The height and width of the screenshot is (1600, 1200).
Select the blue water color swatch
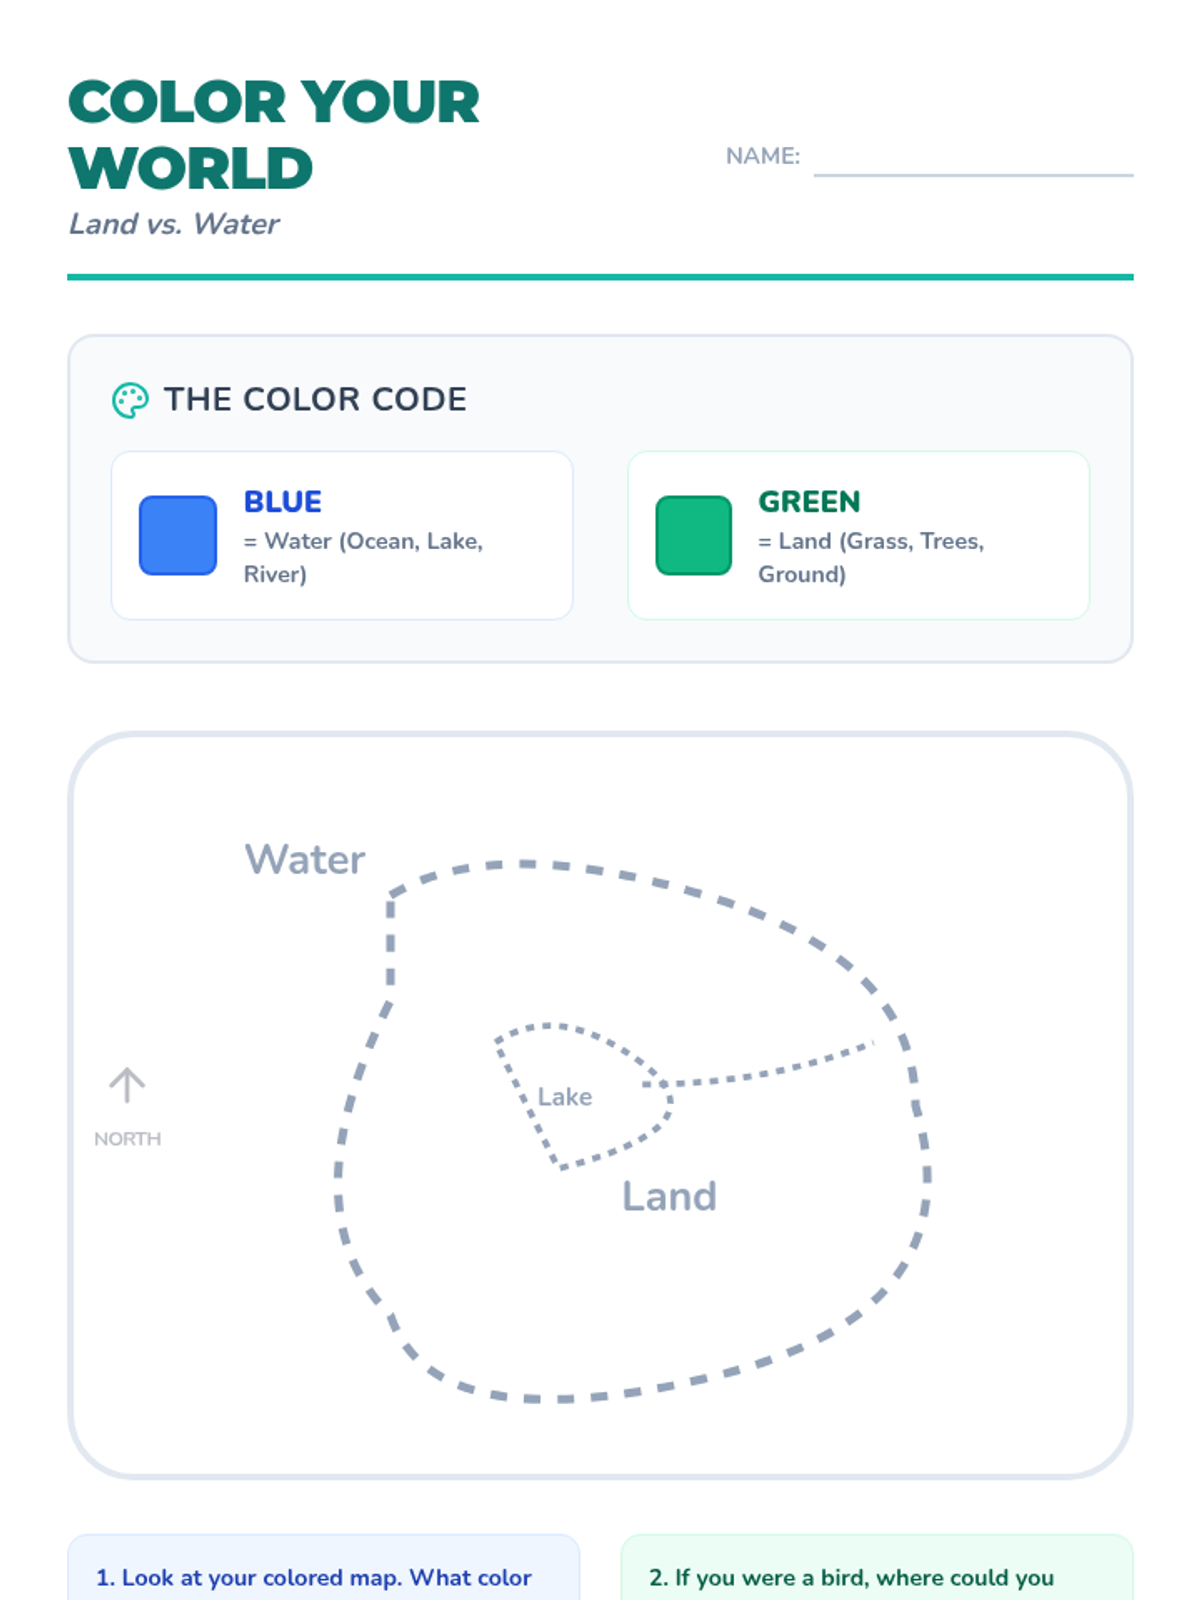point(178,535)
